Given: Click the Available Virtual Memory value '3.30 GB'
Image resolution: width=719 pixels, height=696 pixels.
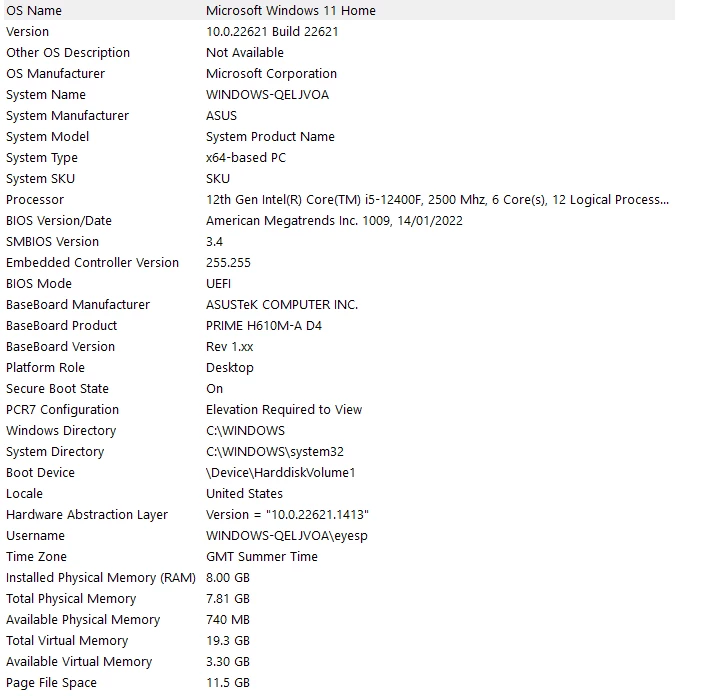Looking at the screenshot, I should click(228, 662).
